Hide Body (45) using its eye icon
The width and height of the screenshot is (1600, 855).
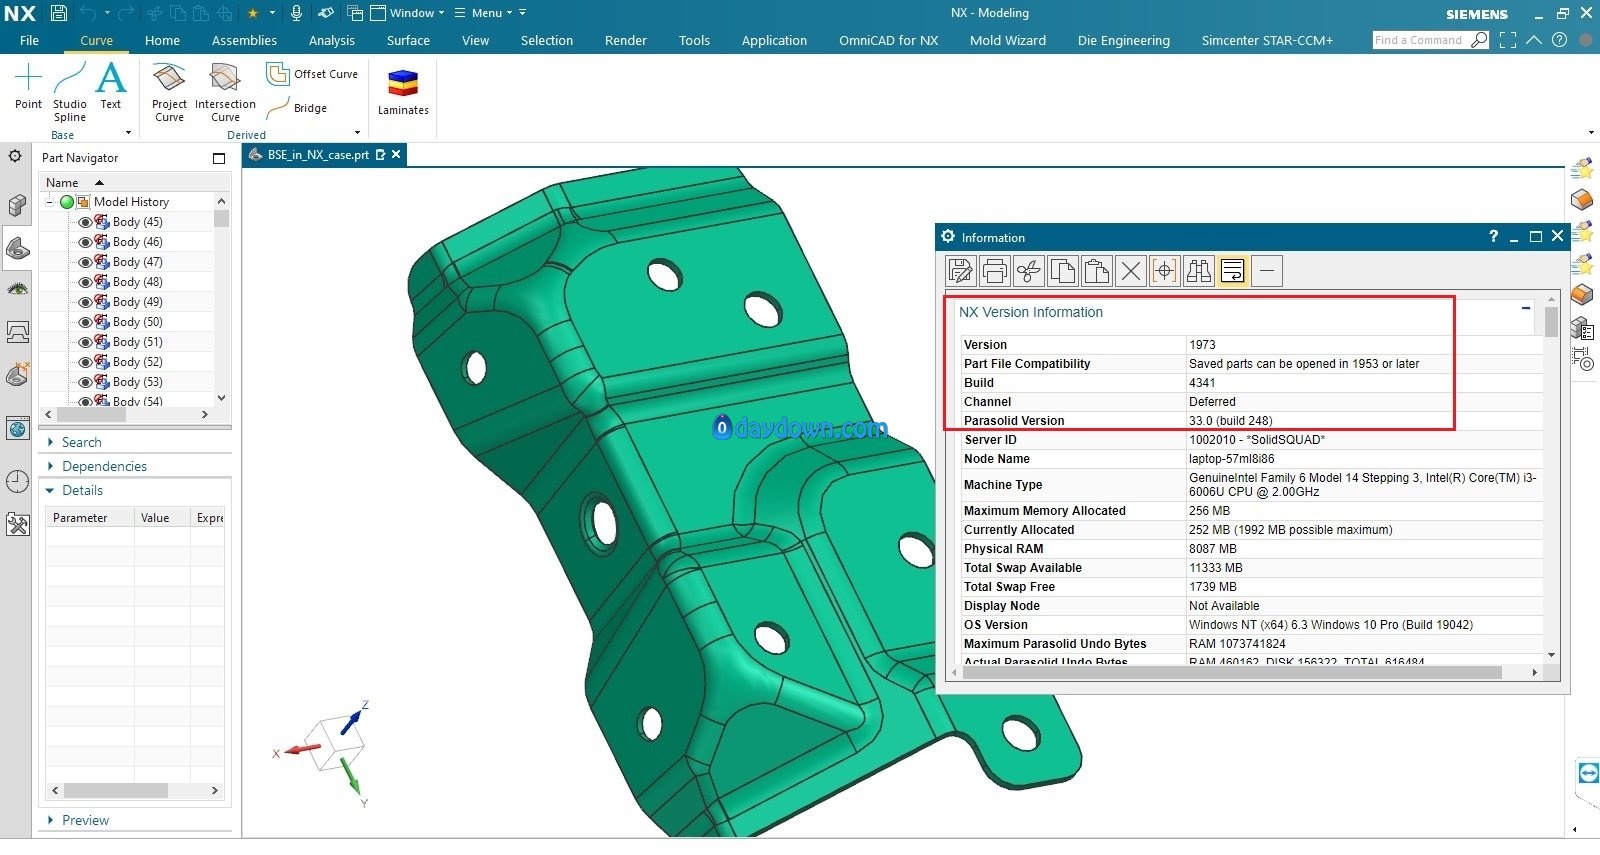click(85, 222)
